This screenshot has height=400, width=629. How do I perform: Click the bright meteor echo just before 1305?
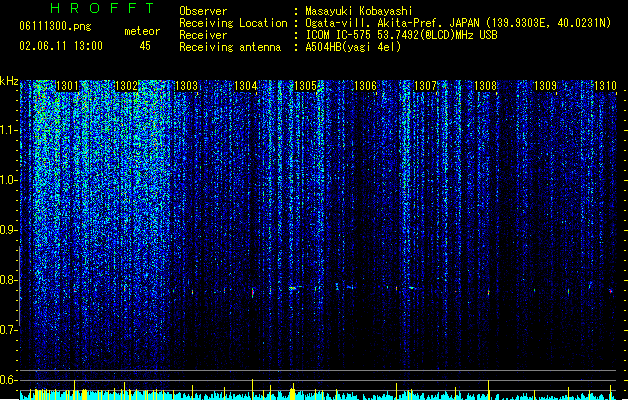click(293, 288)
